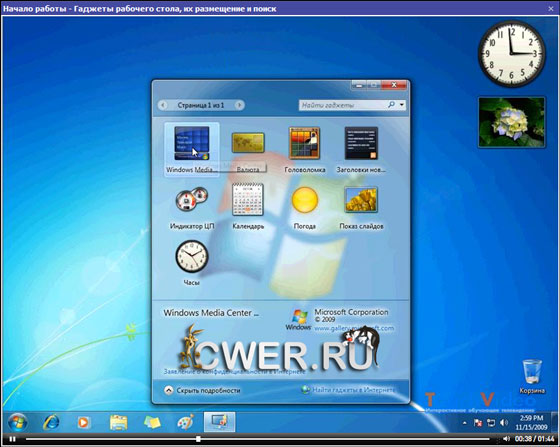
Task: Open Windows Explorer folder on the taskbar
Action: (119, 423)
